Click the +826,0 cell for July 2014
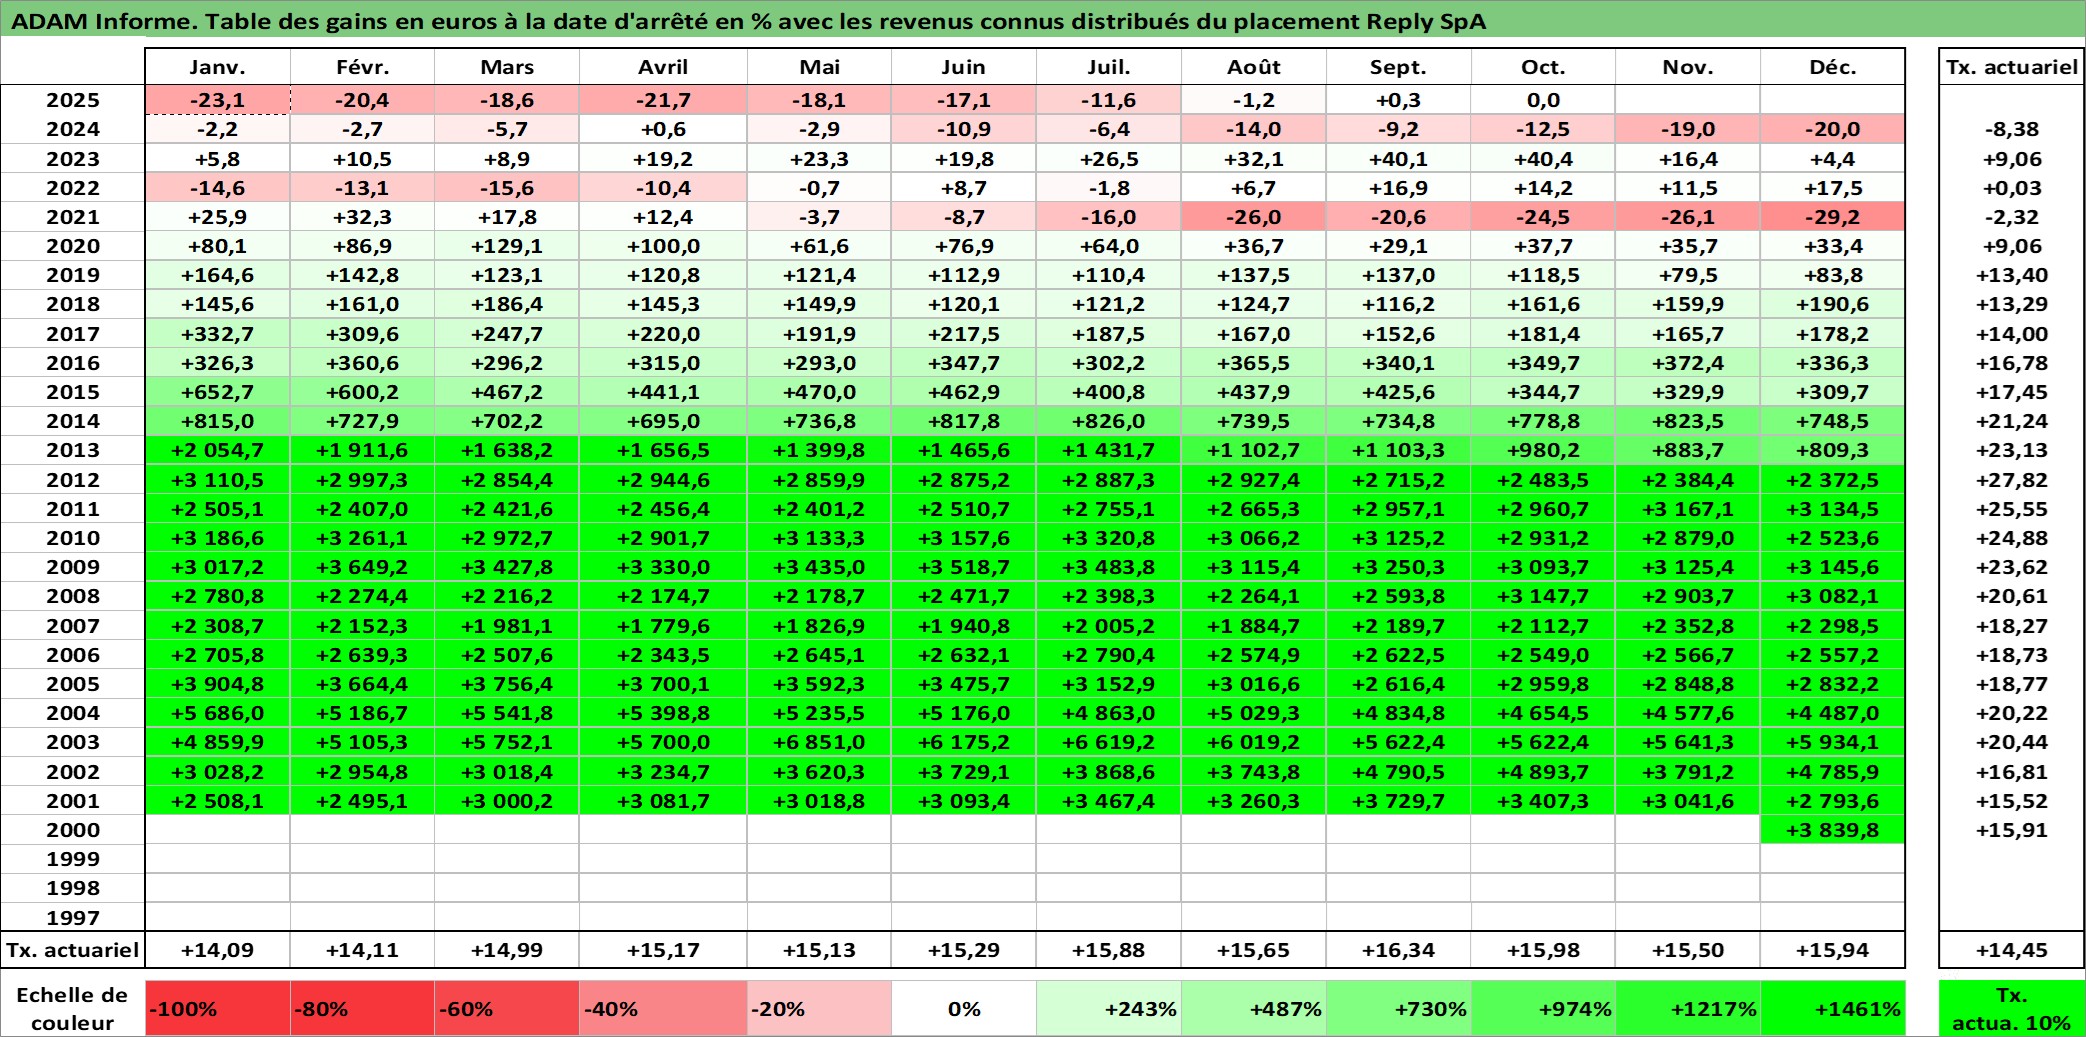This screenshot has height=1037, width=2086. 1109,421
